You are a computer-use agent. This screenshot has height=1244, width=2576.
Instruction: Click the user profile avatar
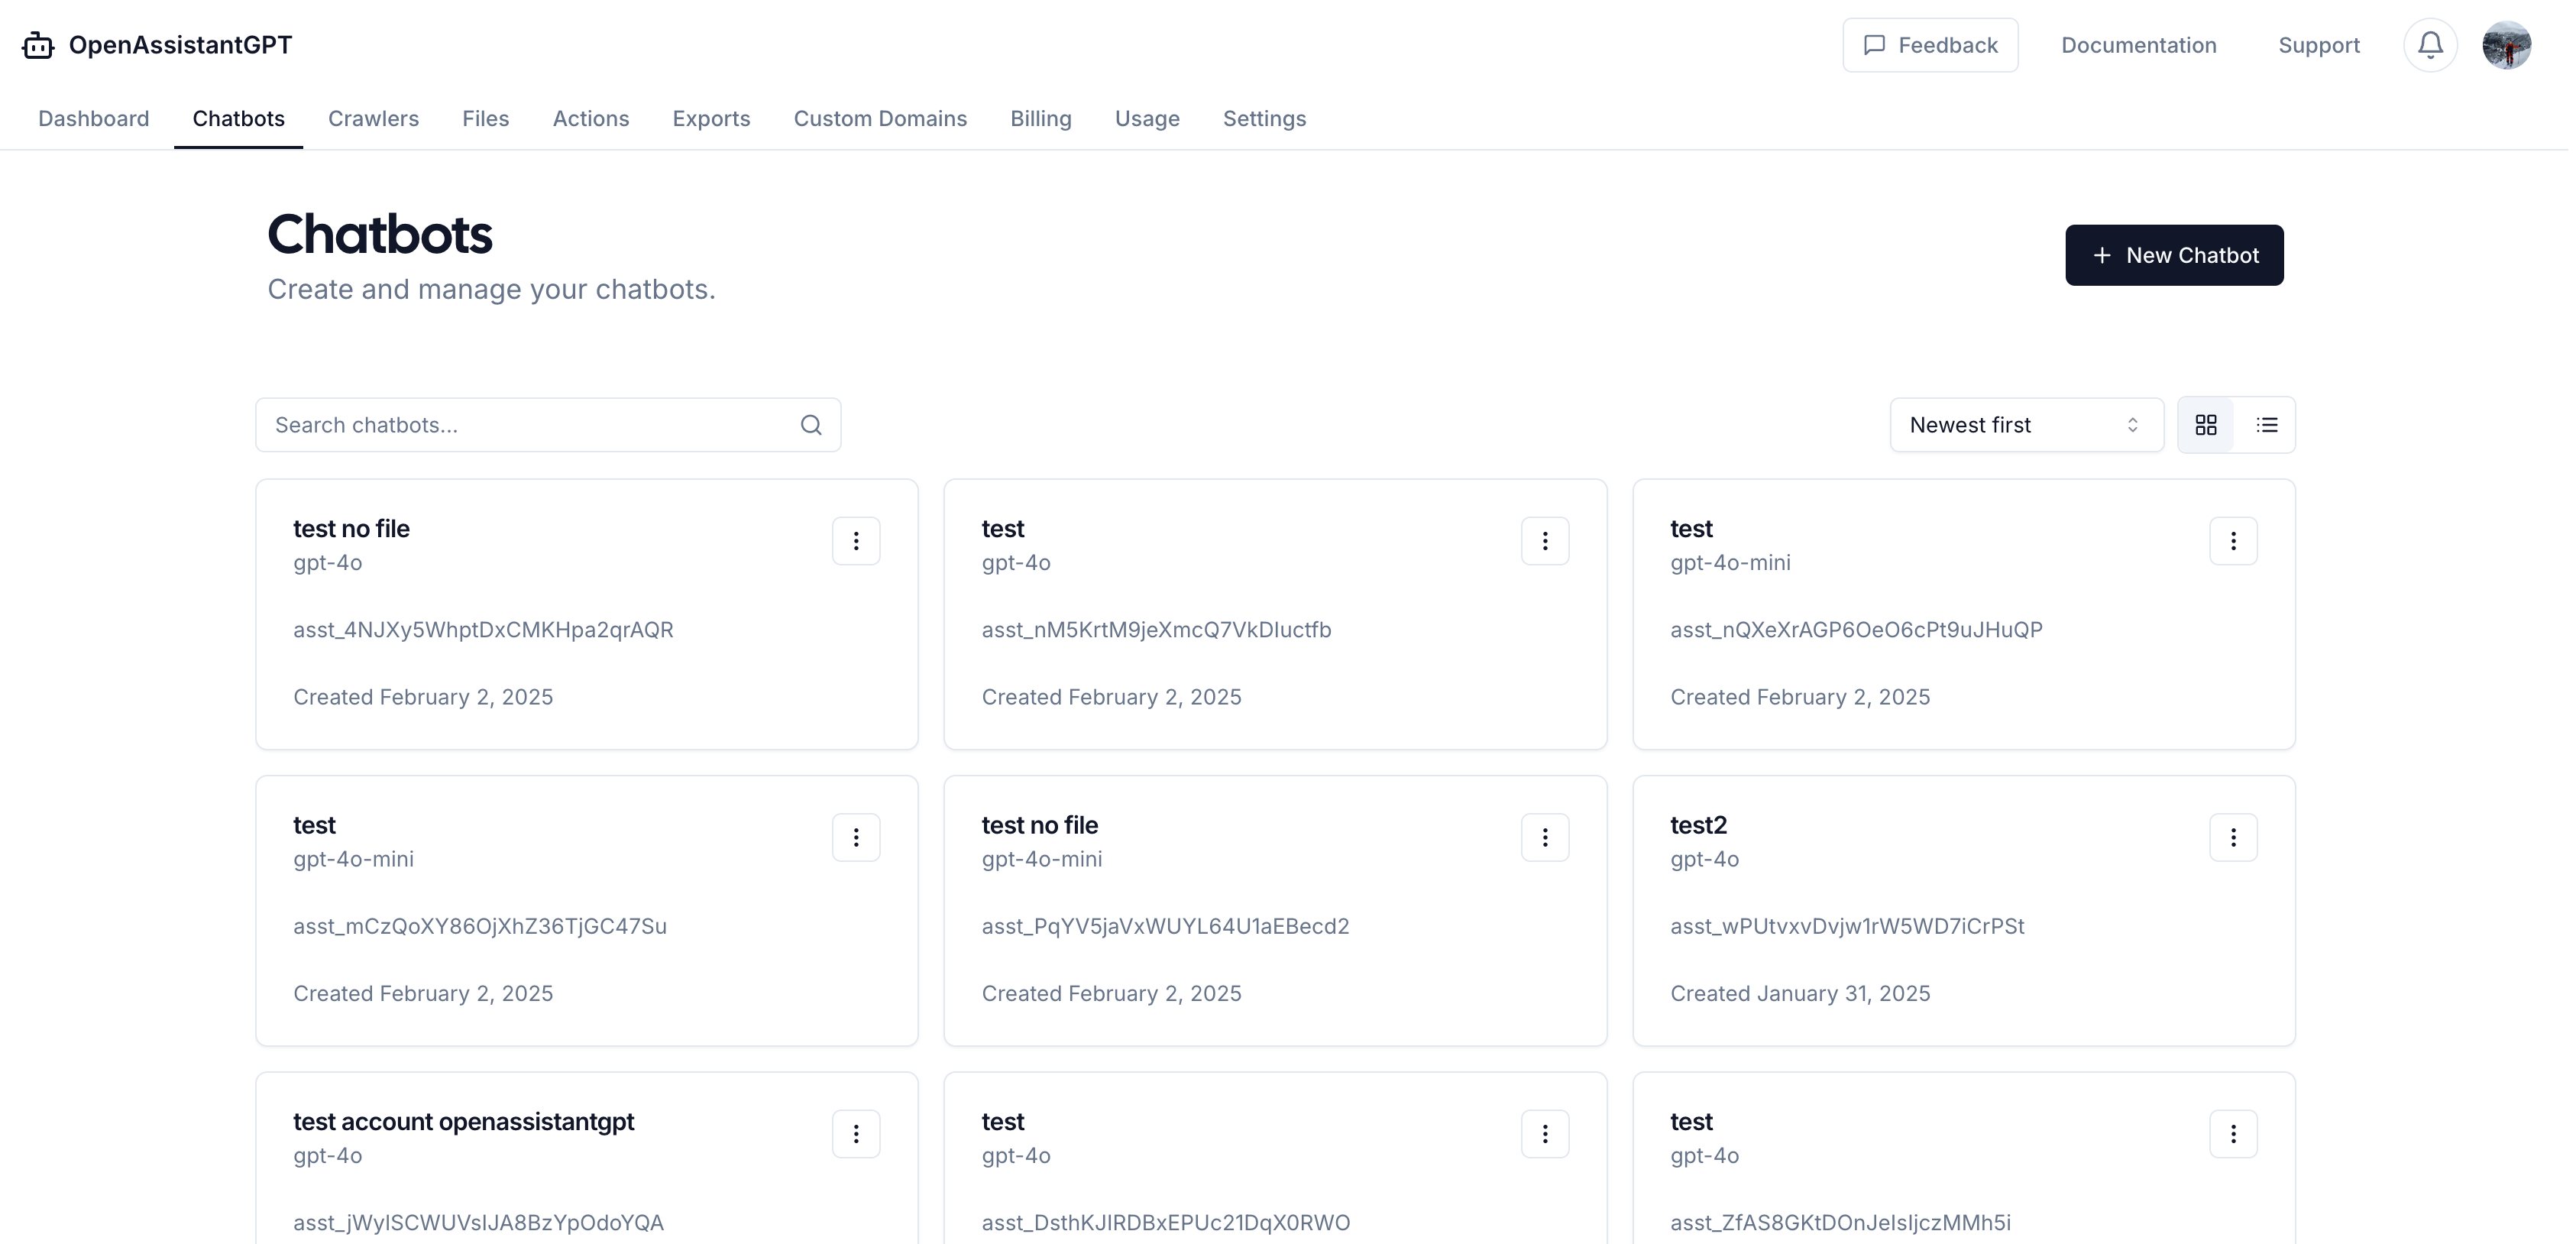[x=2506, y=45]
